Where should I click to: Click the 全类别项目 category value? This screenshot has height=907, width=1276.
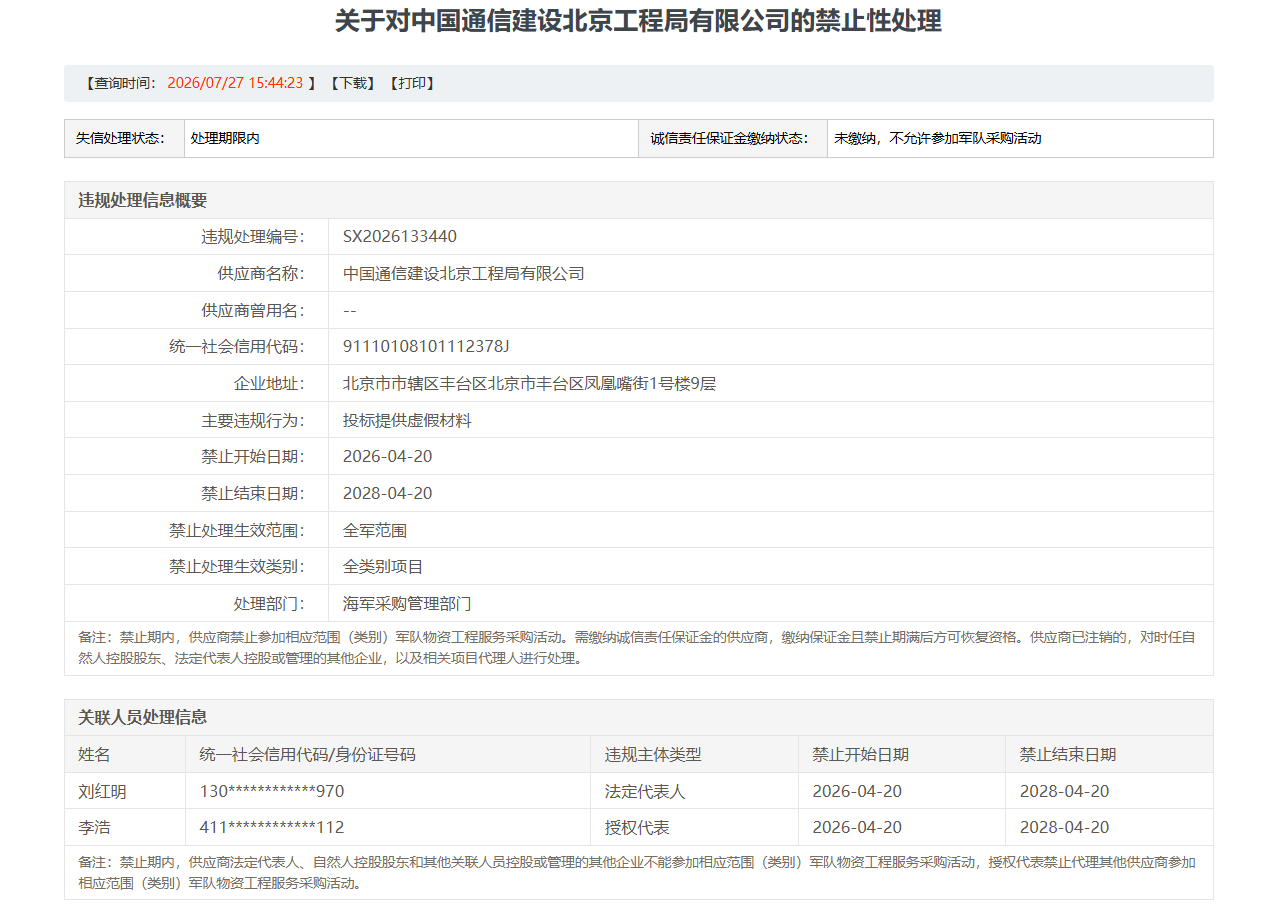(x=383, y=566)
